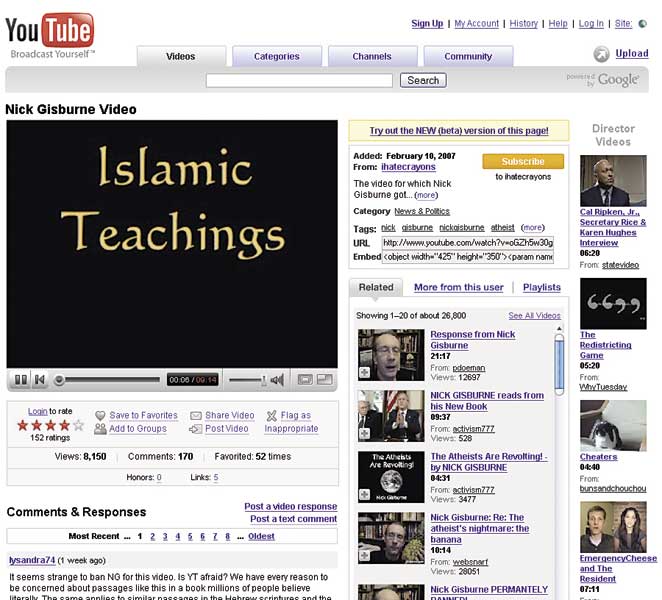The width and height of the screenshot is (662, 600).
Task: Expand the description with (more) link
Action: pyautogui.click(x=426, y=195)
